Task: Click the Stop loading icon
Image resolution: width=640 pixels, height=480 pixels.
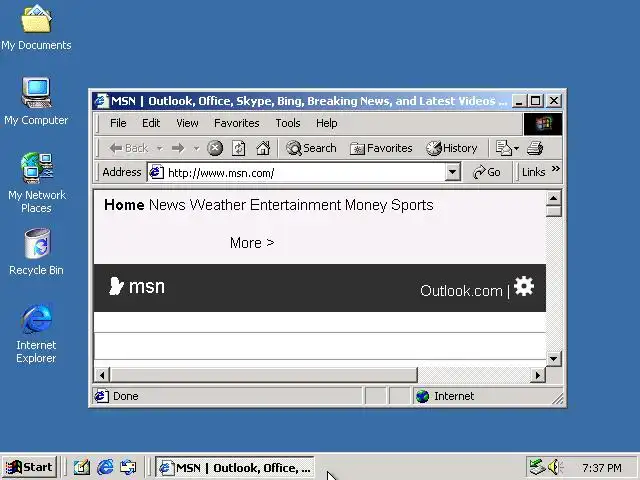Action: click(215, 148)
